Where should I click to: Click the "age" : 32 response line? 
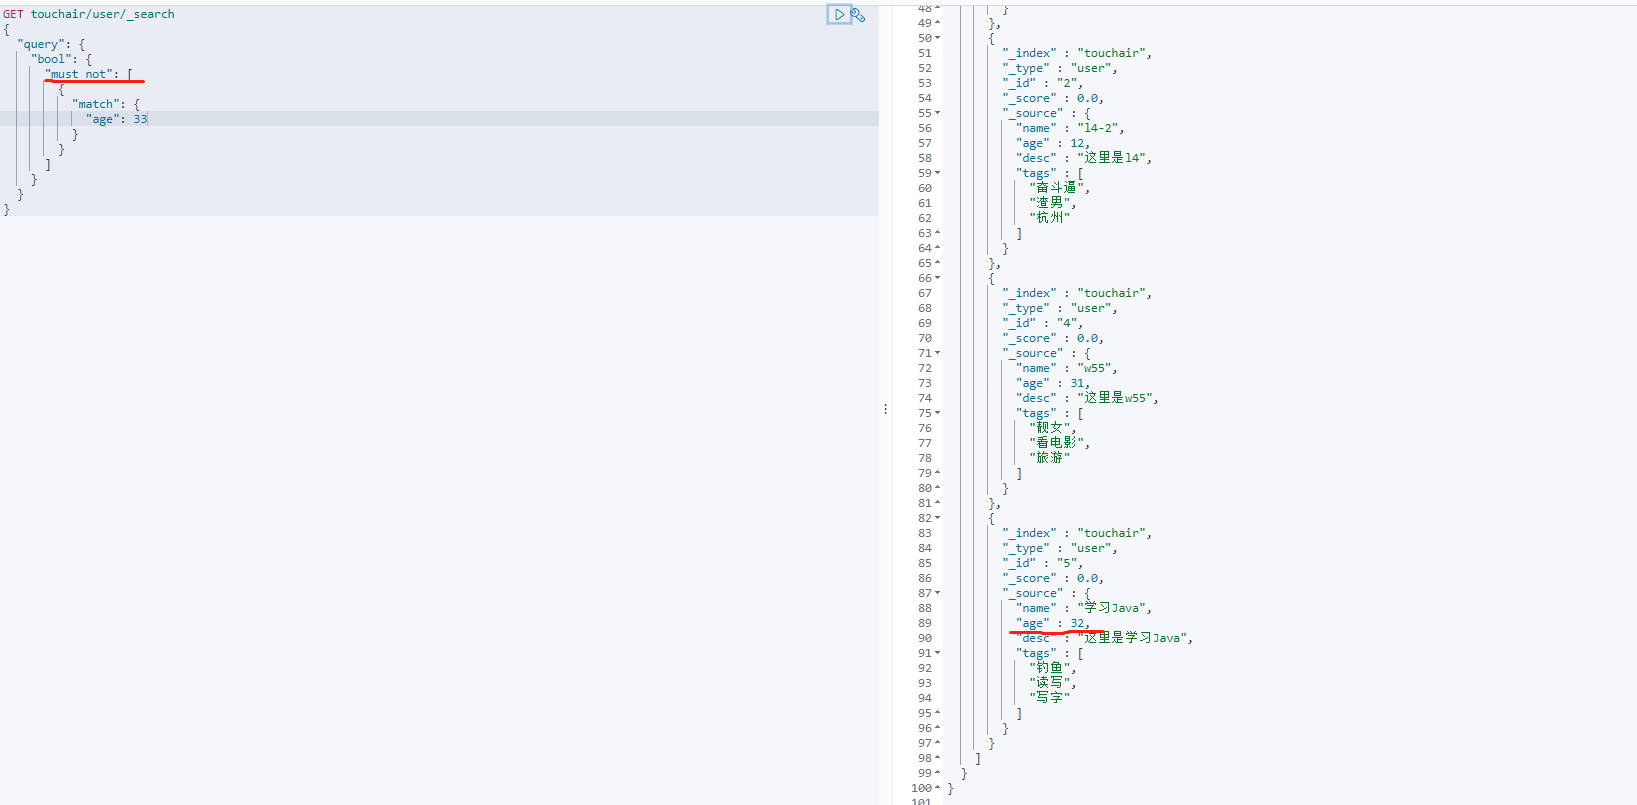pos(1053,623)
